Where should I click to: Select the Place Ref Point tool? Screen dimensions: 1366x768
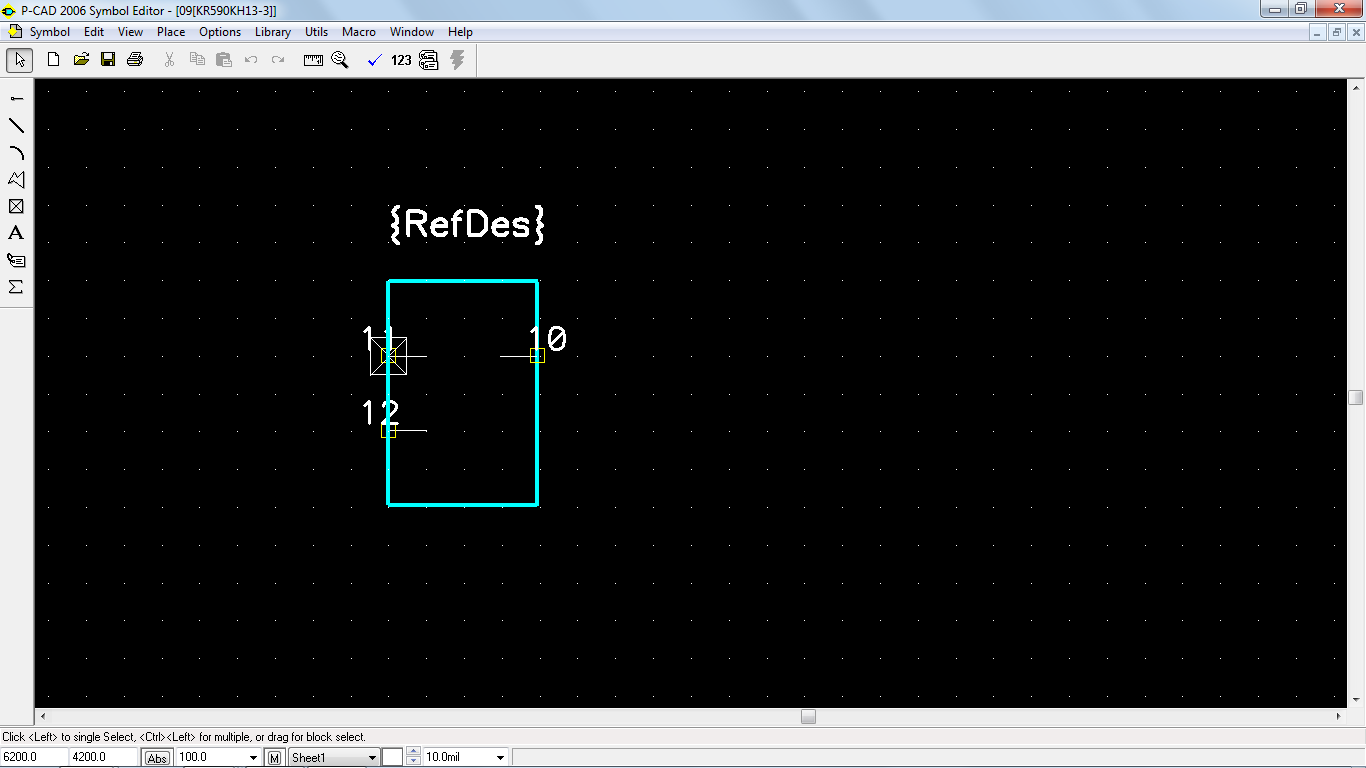[16, 206]
